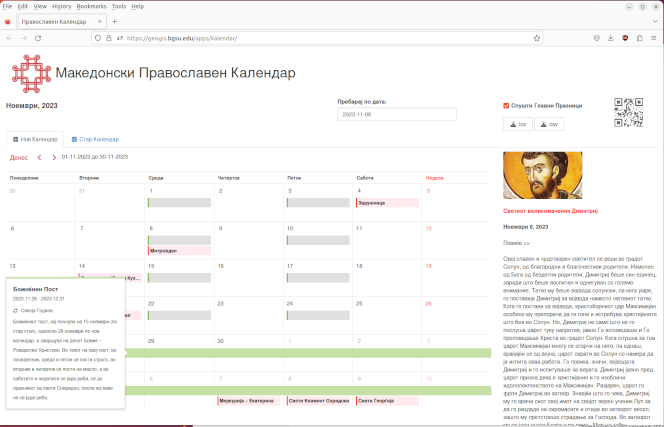The height and width of the screenshot is (427, 664).
Task: Download the calendar as .ics
Action: point(517,124)
